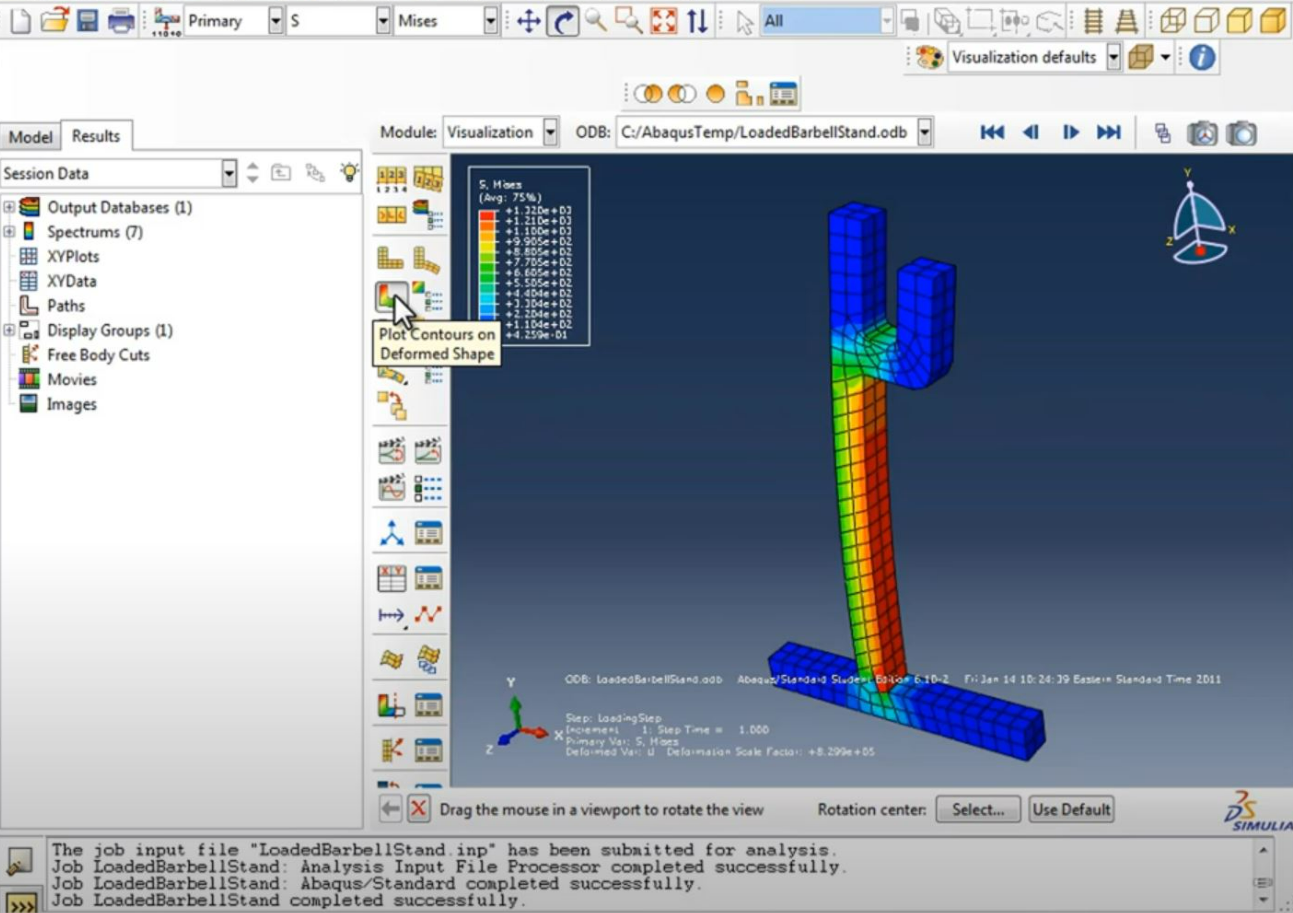Switch to Filled render style

1240,21
